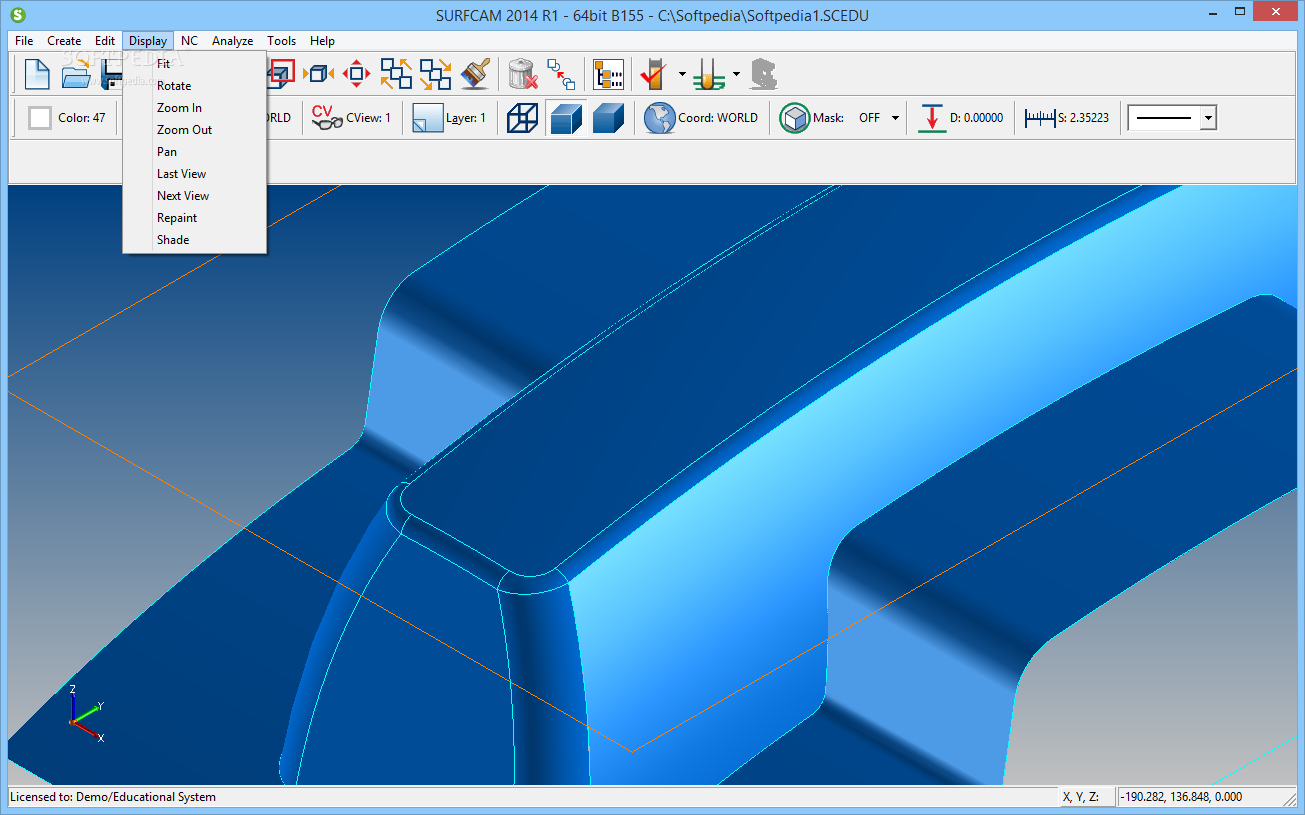Open dropdown arrow beside cutter icon
This screenshot has width=1305, height=815.
(736, 74)
